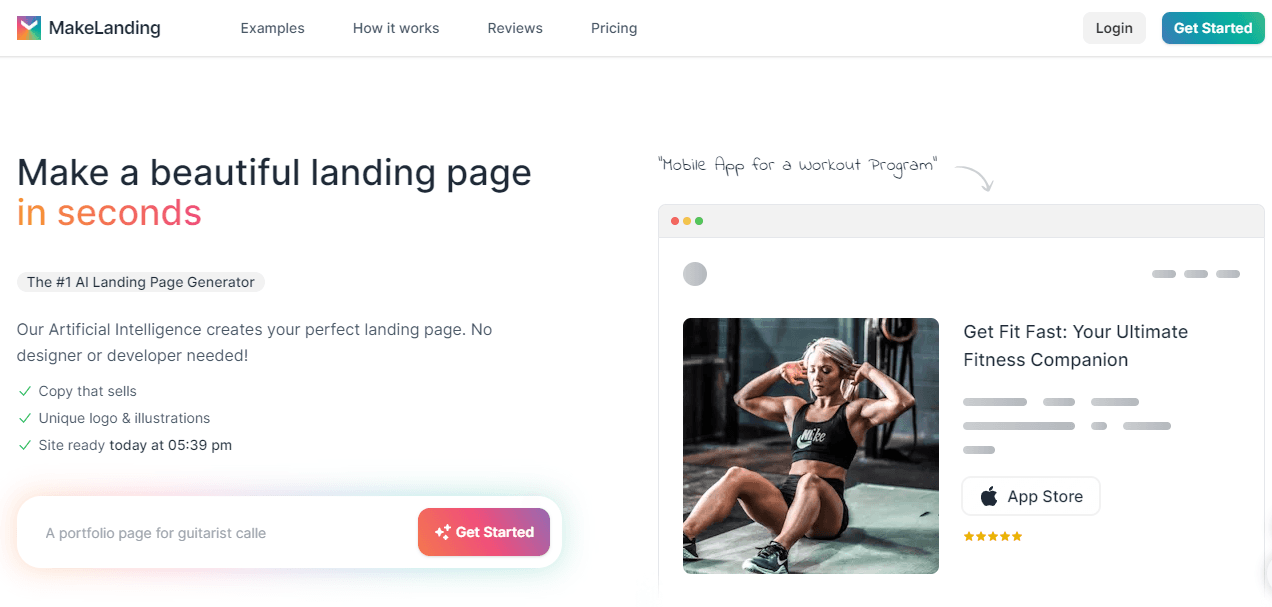Click the curved arrow under handwritten caption
1272x607 pixels.
974,179
